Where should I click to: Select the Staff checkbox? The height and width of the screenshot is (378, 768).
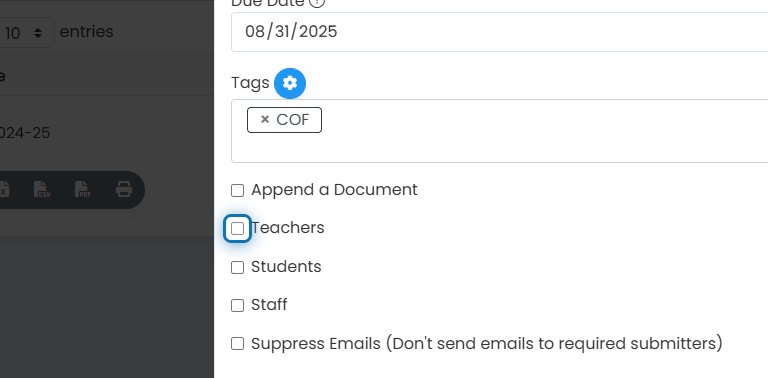pos(238,306)
